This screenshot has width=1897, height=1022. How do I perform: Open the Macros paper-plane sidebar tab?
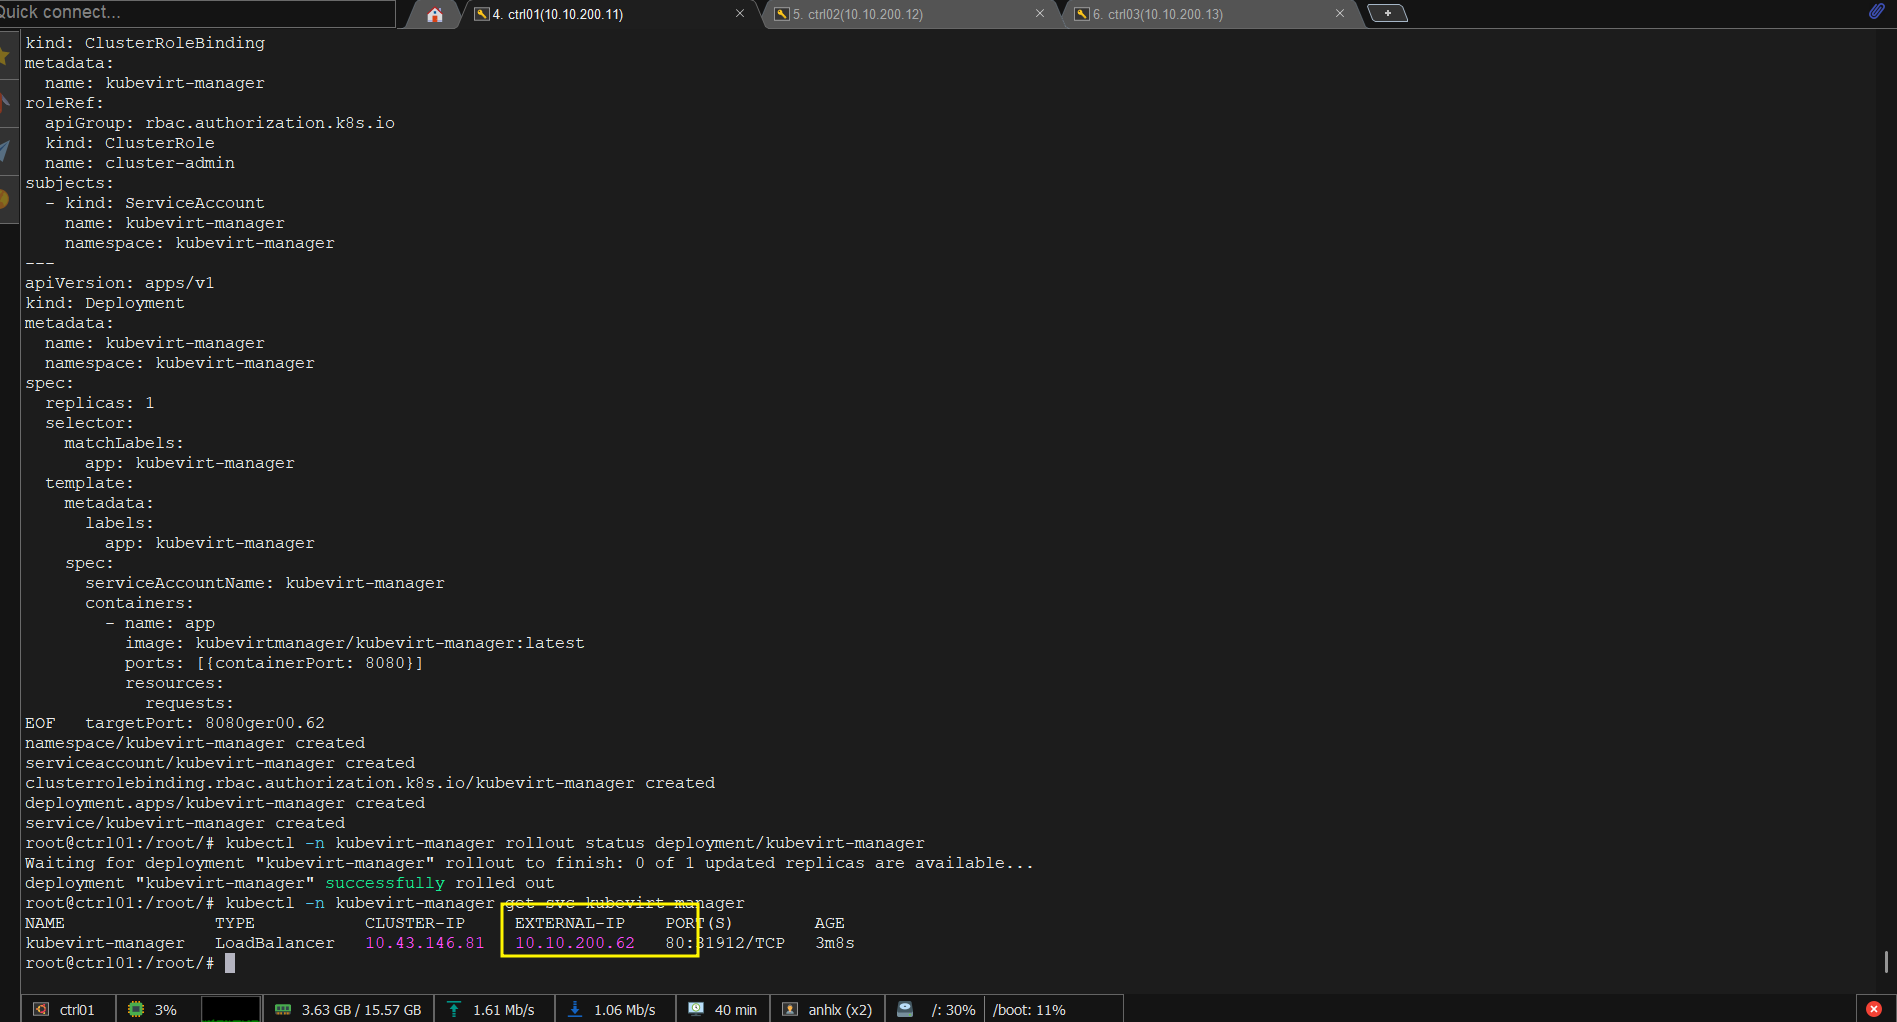coord(7,151)
